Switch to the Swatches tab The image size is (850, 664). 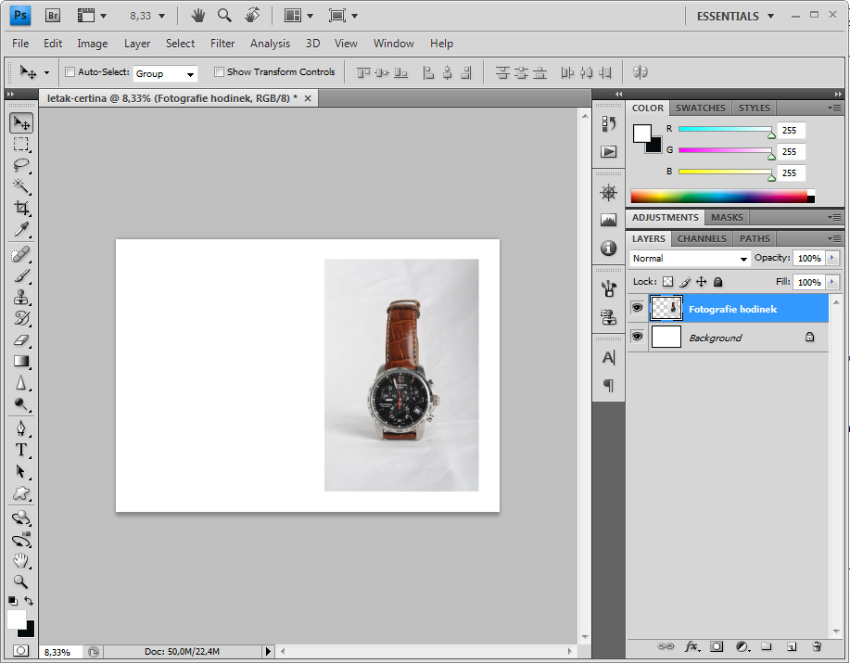point(700,108)
